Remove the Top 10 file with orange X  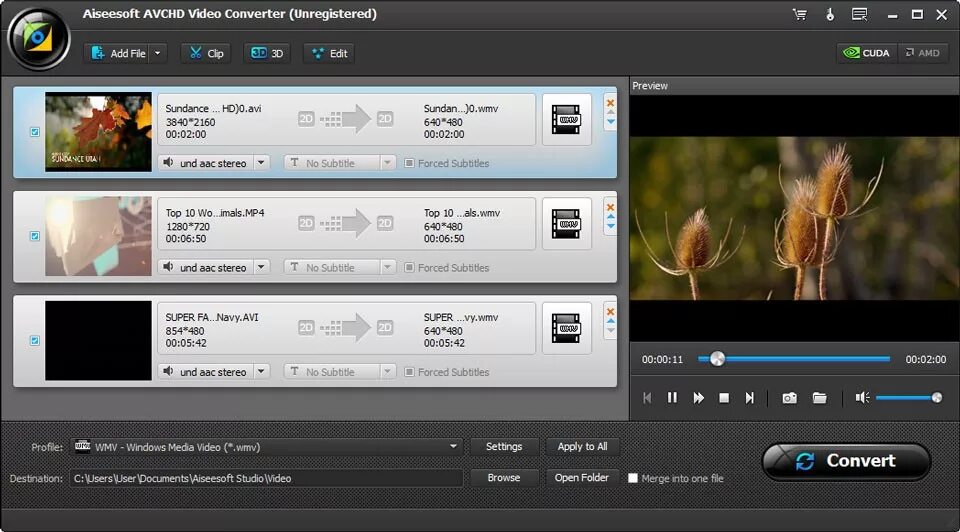(610, 207)
